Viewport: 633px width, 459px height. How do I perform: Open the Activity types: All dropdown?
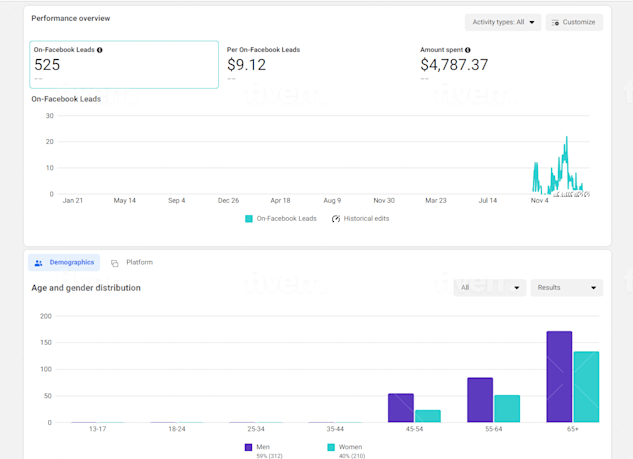coord(503,22)
